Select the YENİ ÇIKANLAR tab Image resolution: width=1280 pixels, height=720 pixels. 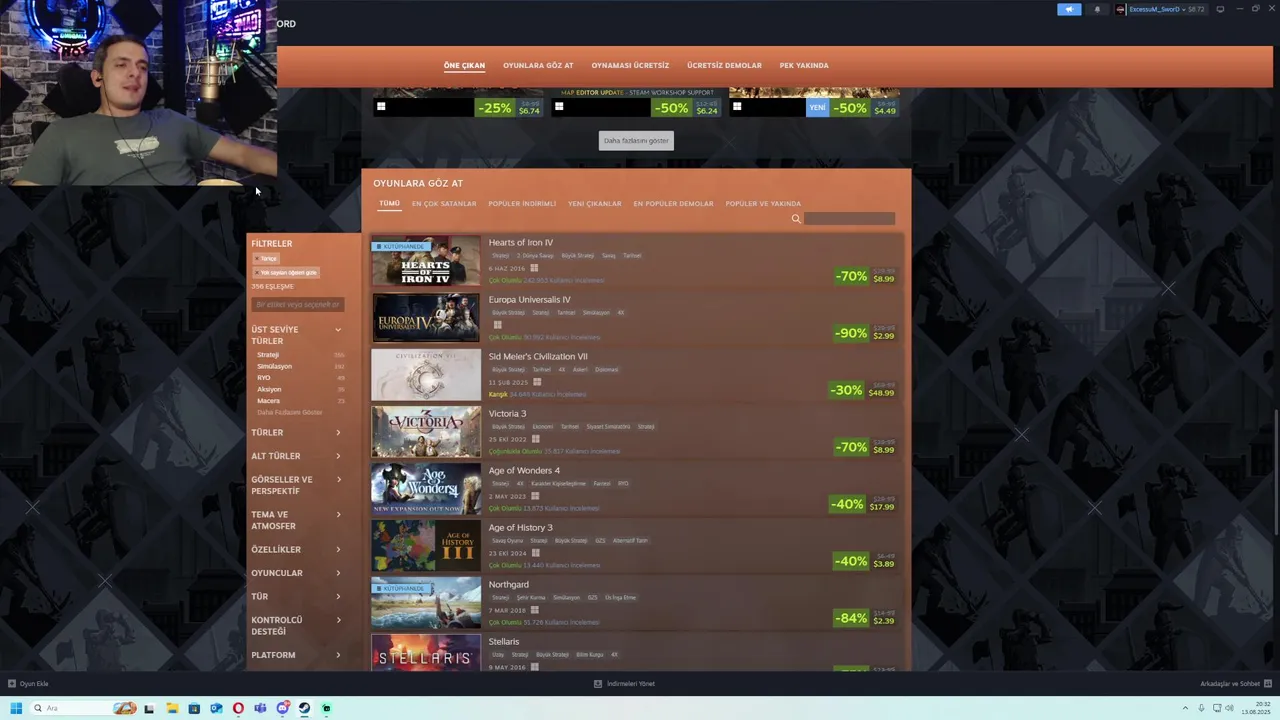click(x=595, y=203)
